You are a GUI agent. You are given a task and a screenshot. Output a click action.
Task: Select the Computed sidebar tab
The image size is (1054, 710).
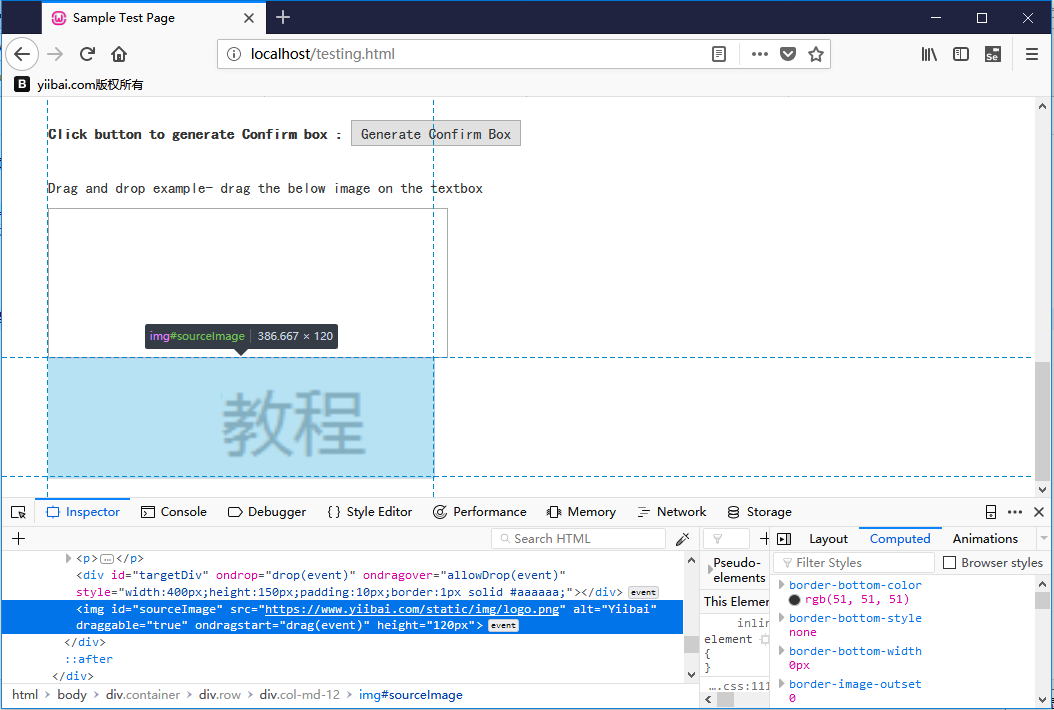point(900,539)
